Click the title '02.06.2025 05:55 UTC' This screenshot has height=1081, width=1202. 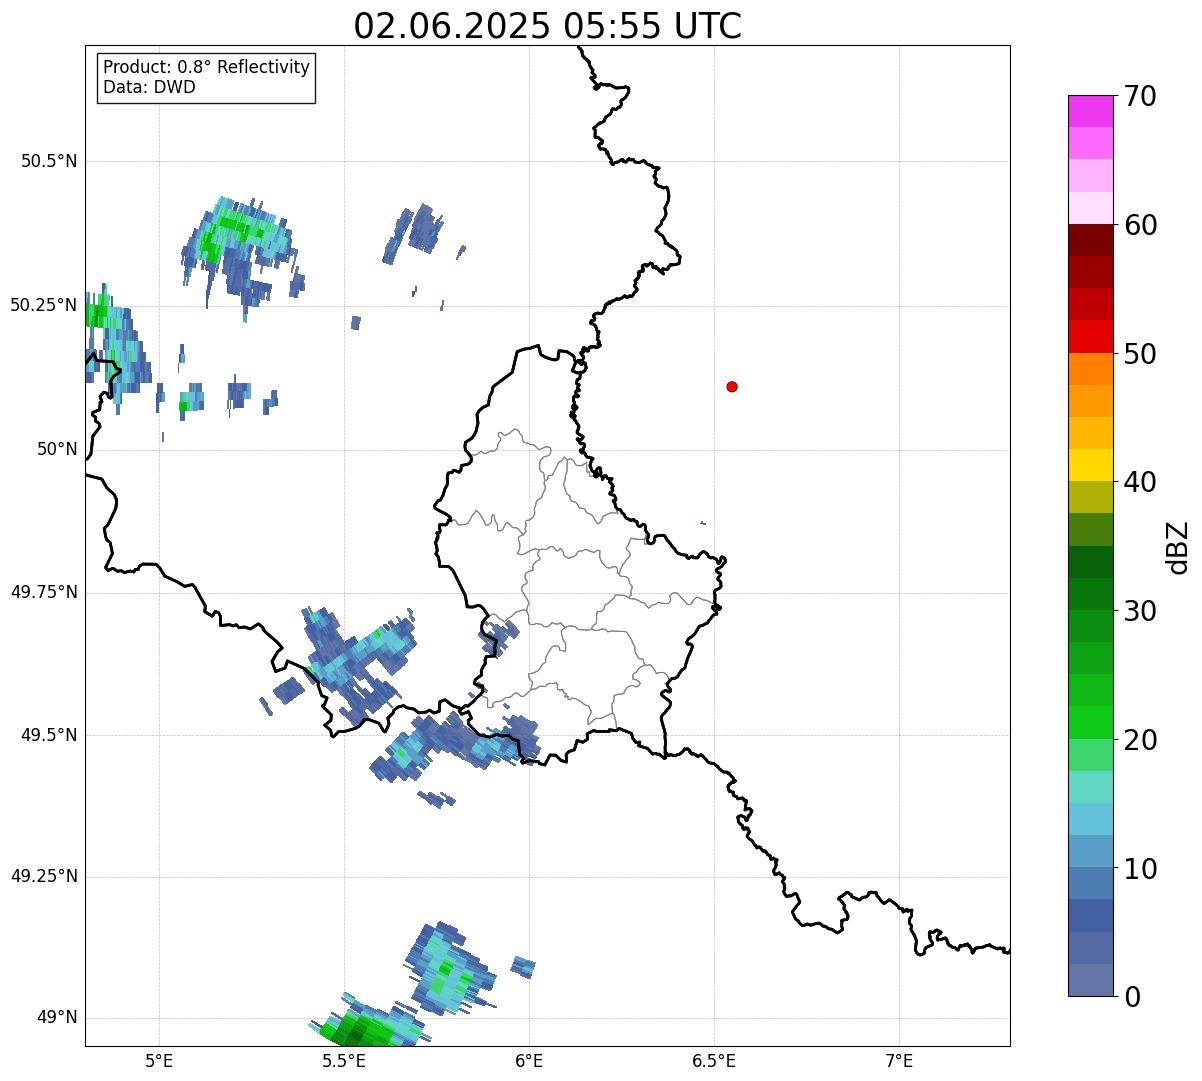click(x=548, y=26)
